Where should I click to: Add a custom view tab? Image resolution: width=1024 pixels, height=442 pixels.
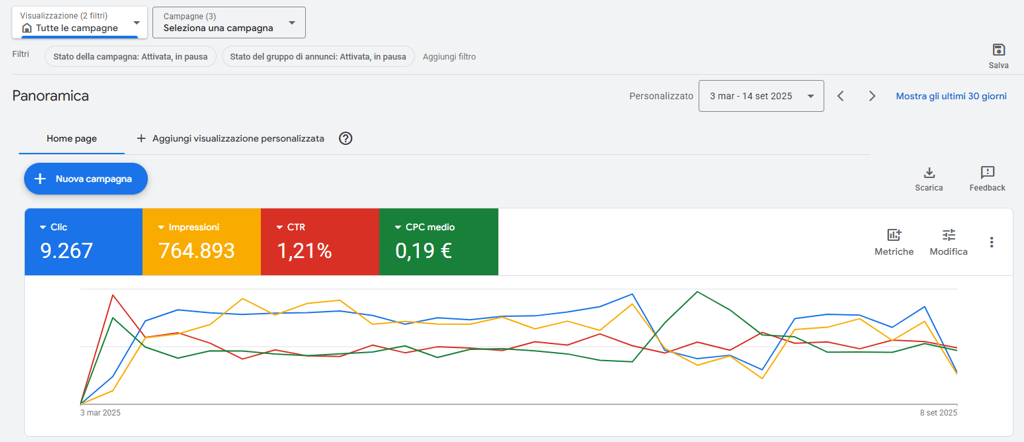click(230, 139)
